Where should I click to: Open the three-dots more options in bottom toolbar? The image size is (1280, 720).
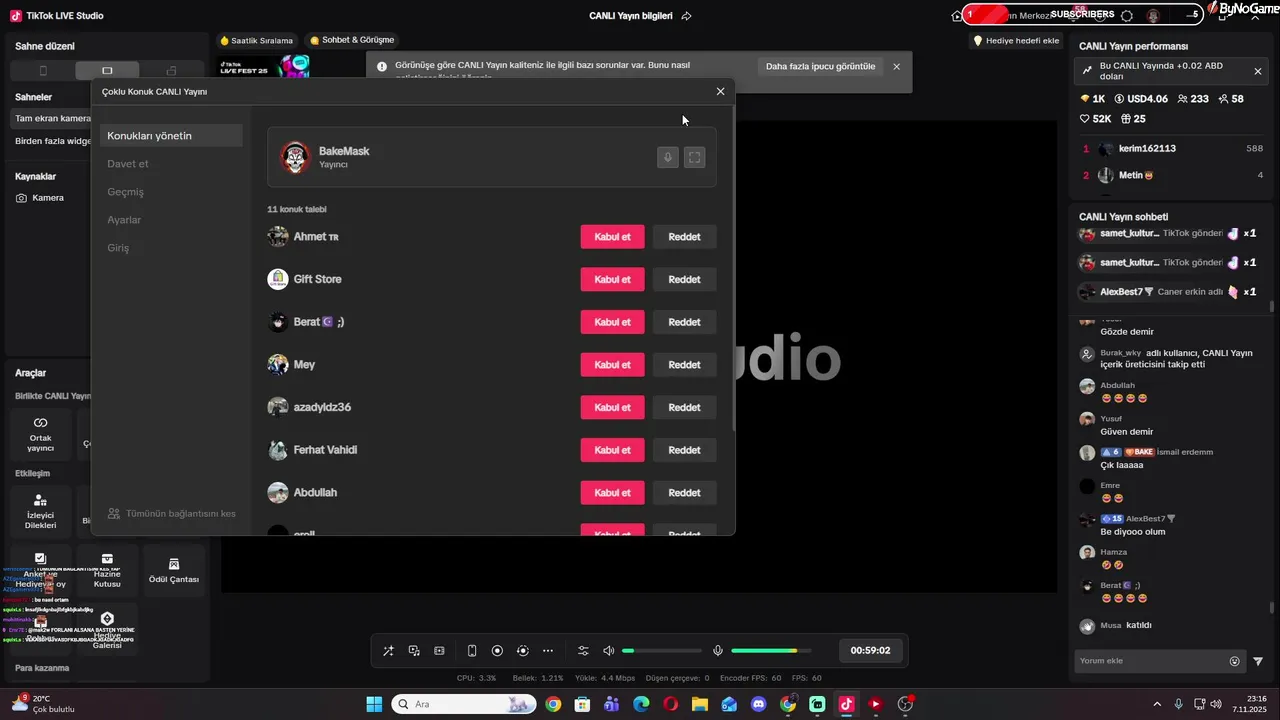(548, 651)
